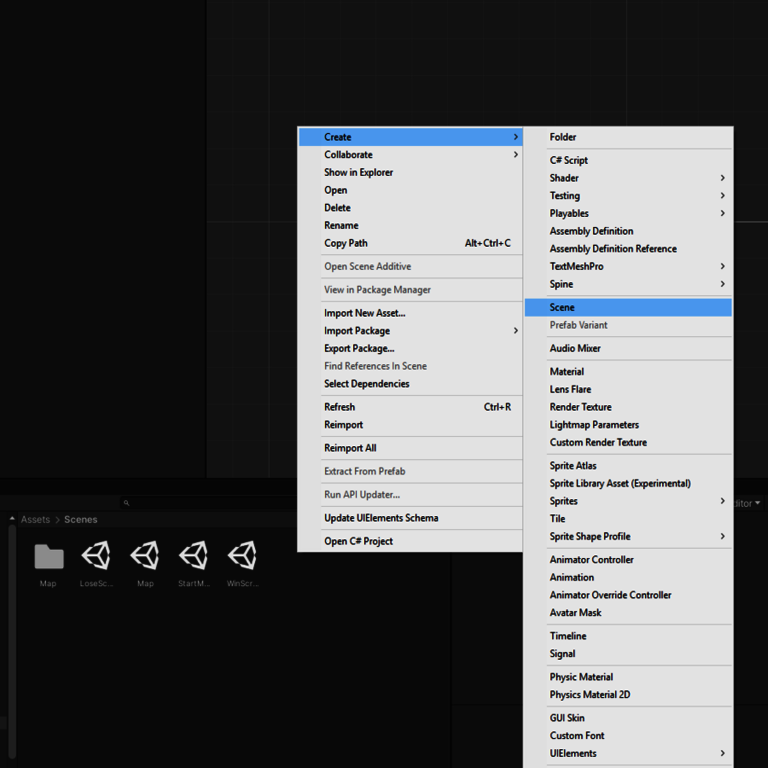Expand the Playables submenu
The image size is (768, 768).
(x=628, y=213)
